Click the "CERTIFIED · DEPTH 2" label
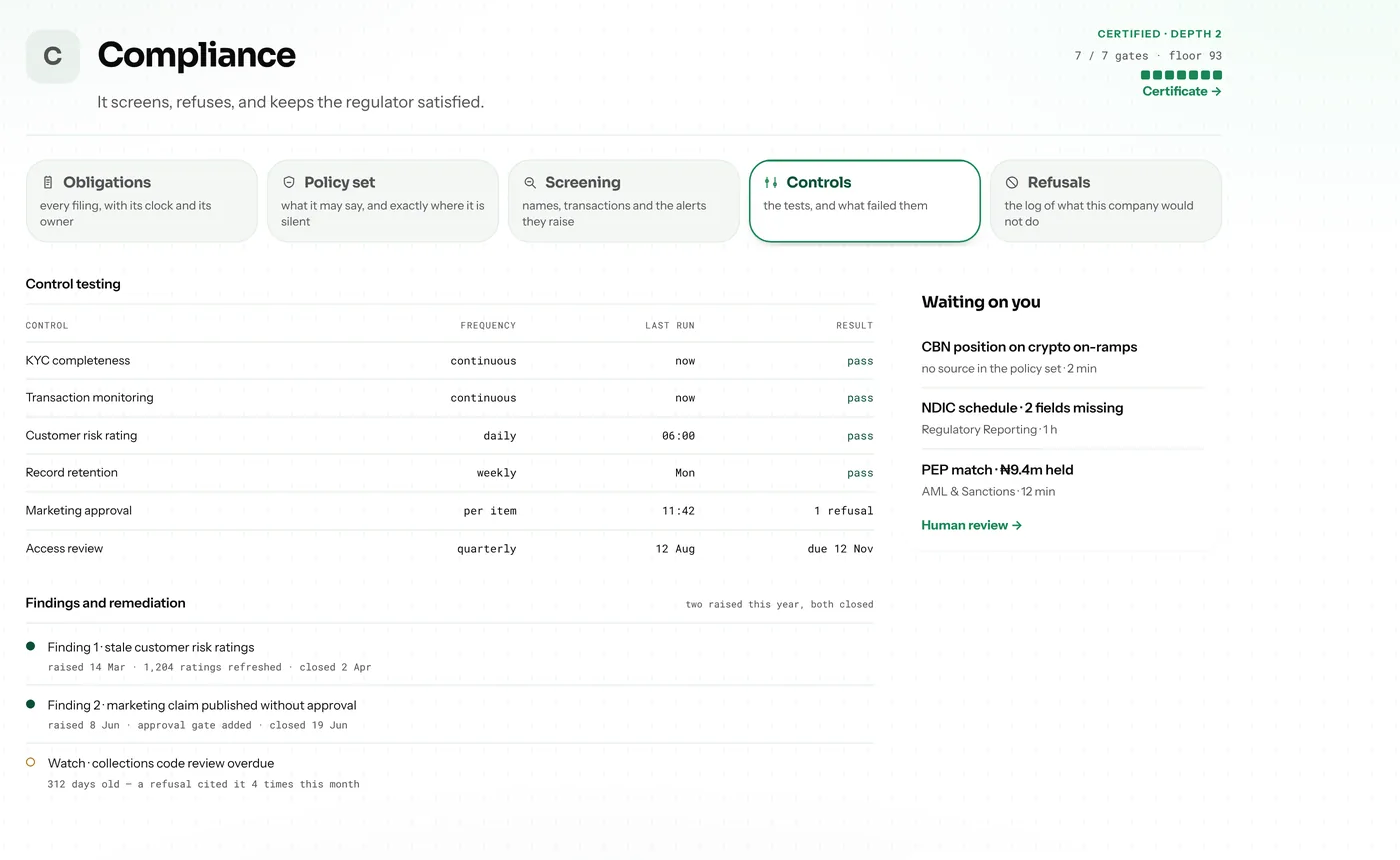The image size is (1400, 860). [x=1159, y=34]
